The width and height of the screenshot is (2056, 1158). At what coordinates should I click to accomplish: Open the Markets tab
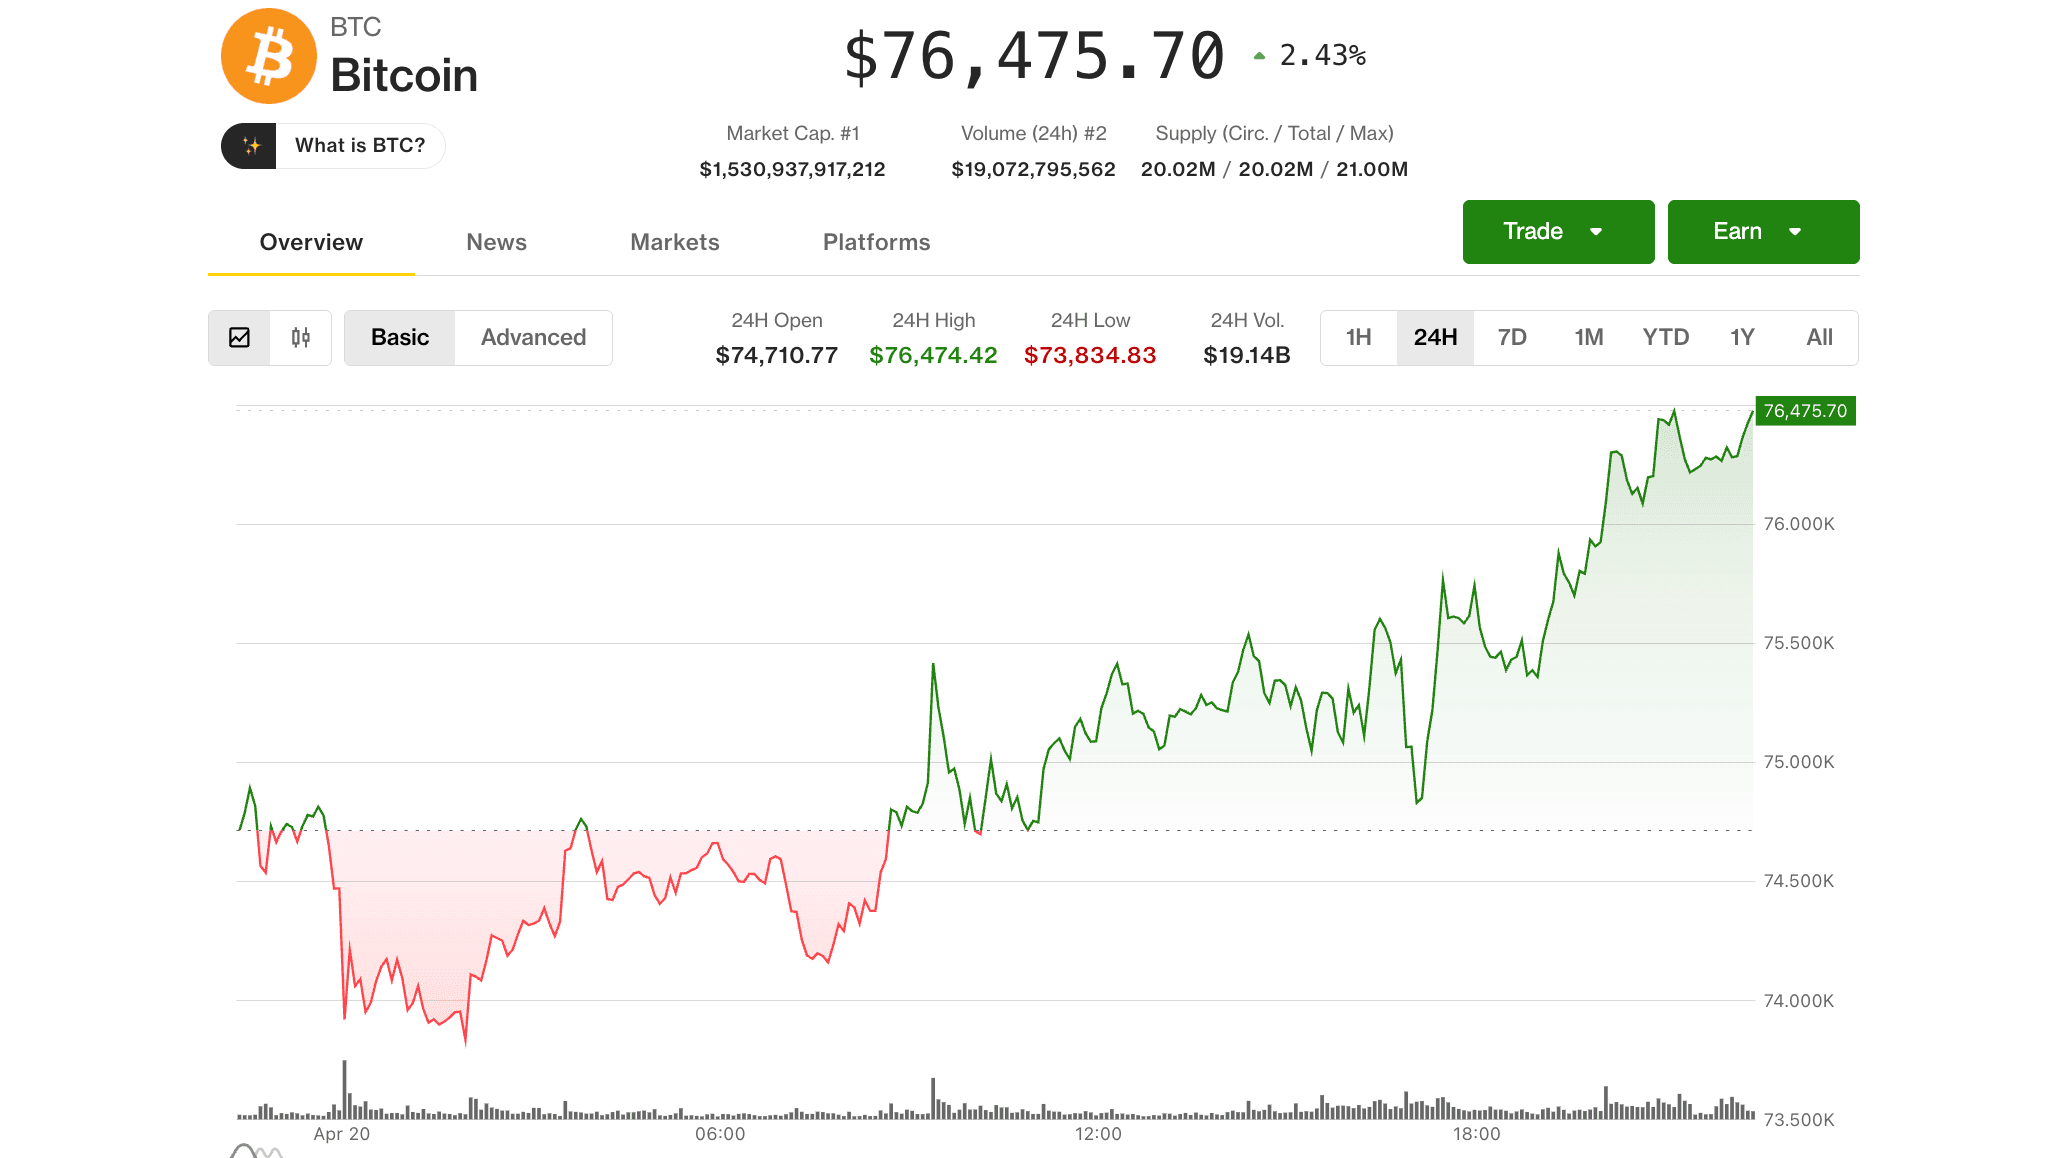675,242
